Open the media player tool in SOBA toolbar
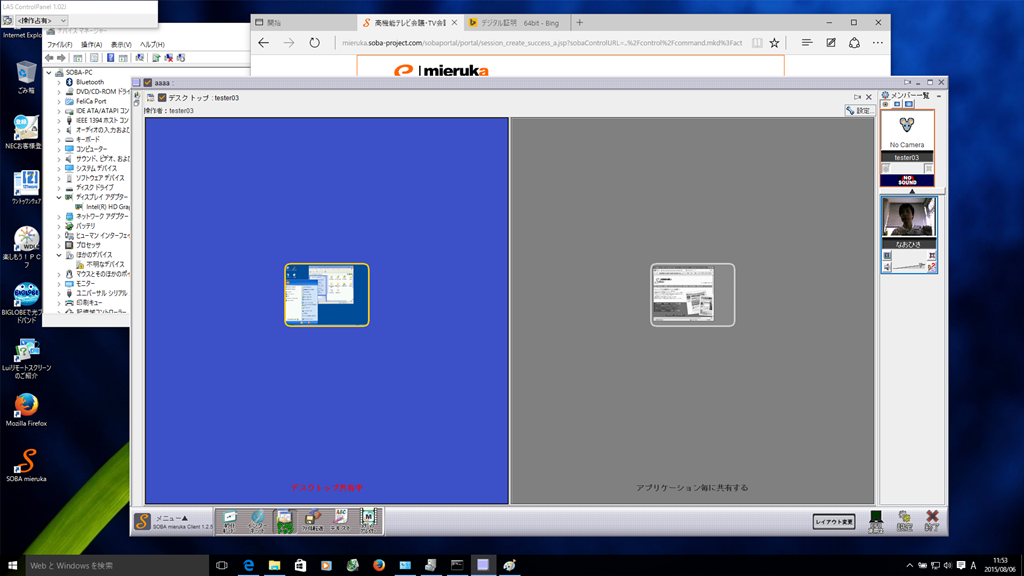The image size is (1024, 576). (368, 521)
